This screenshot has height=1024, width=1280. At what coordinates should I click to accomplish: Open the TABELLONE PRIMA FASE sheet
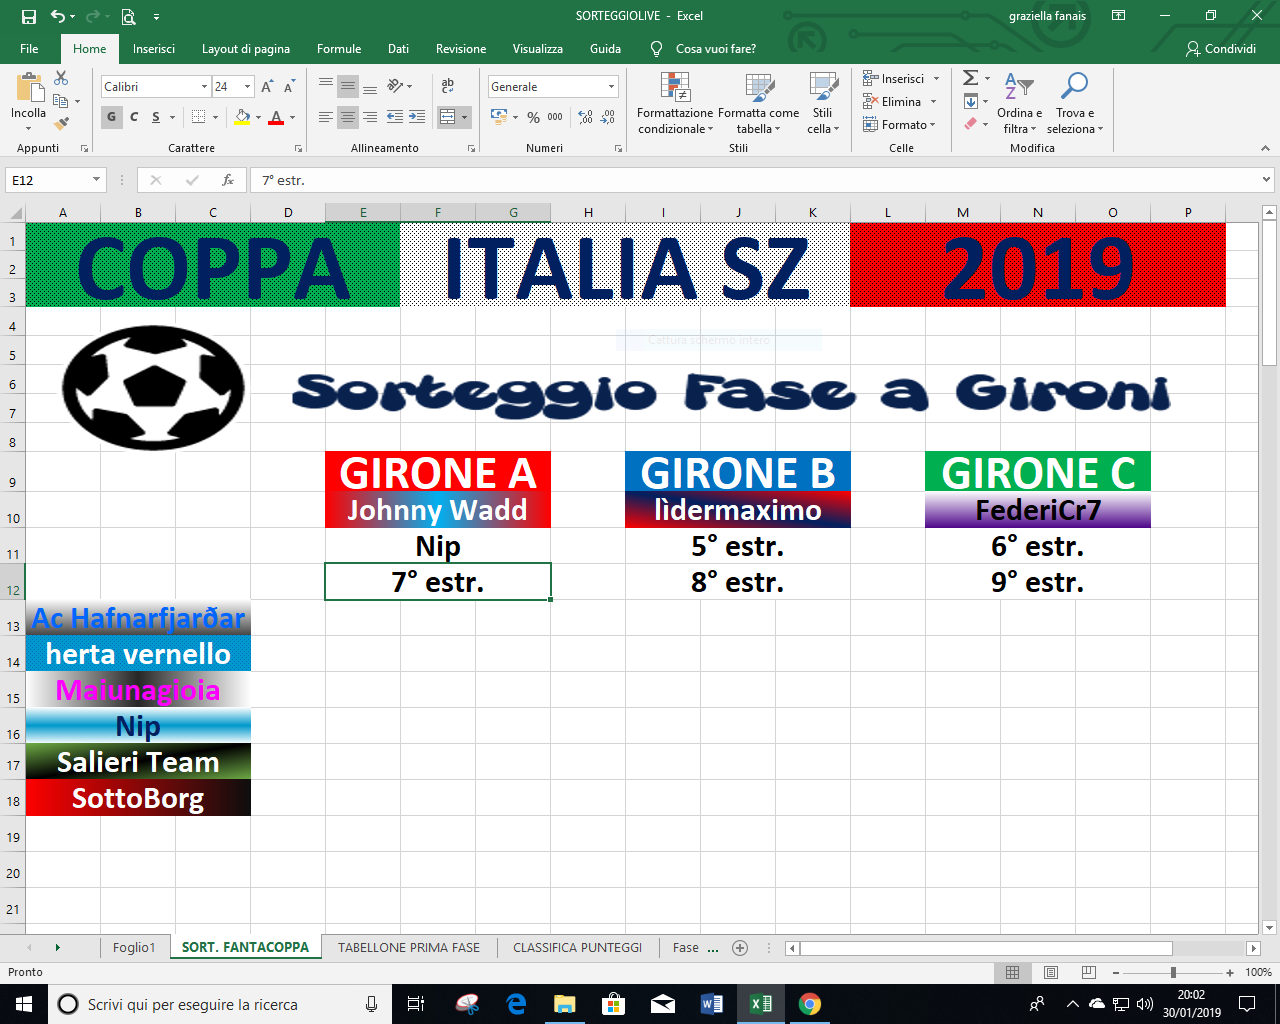(x=409, y=947)
